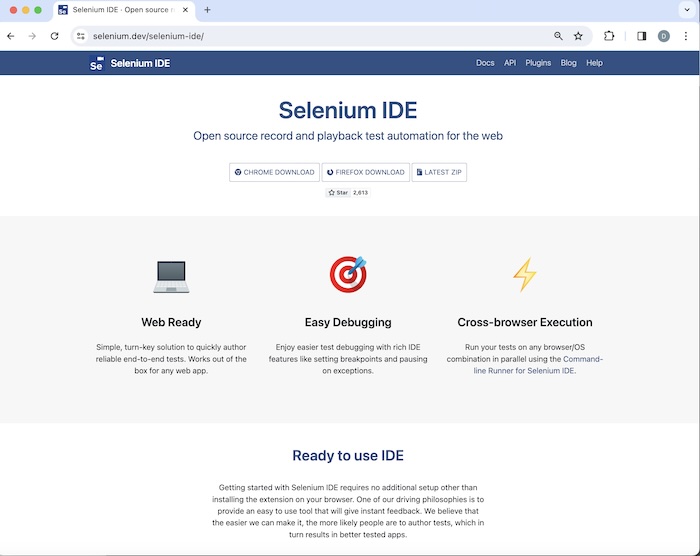Click the laptop Web Ready icon
The width and height of the screenshot is (700, 556).
point(171,276)
